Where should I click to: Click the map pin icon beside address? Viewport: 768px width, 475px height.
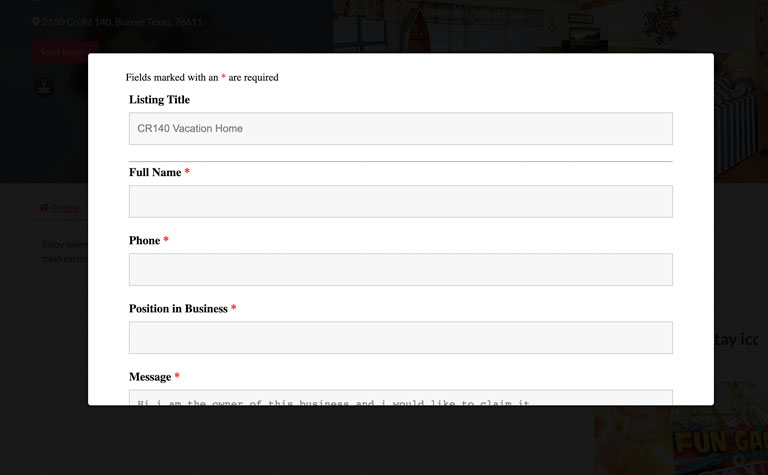36,21
